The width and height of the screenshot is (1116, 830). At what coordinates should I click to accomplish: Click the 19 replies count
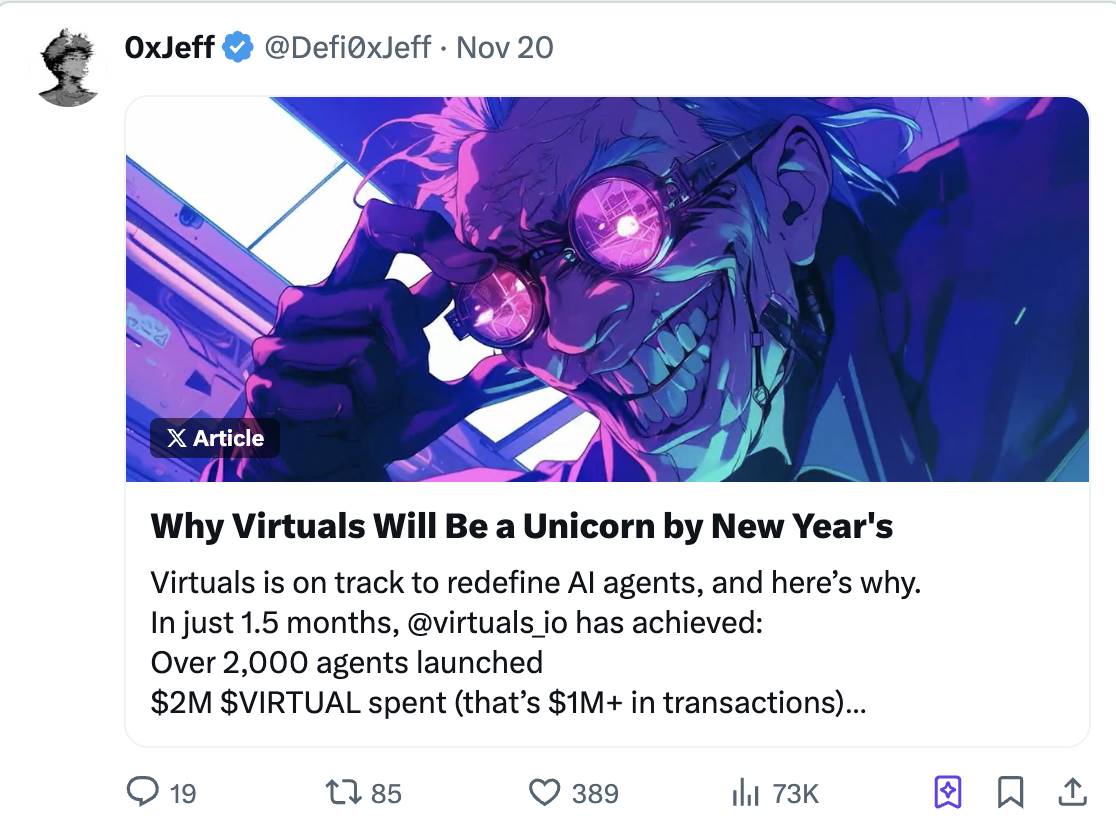click(x=182, y=794)
